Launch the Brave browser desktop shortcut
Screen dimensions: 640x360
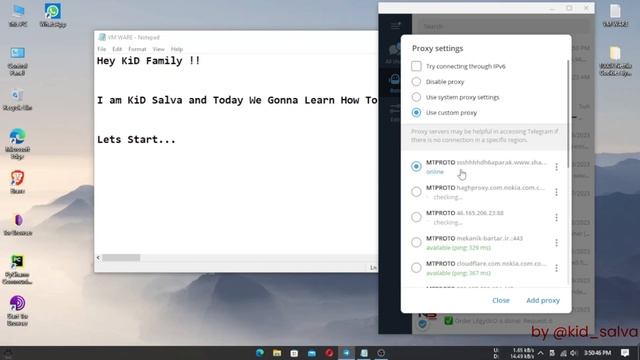point(18,182)
